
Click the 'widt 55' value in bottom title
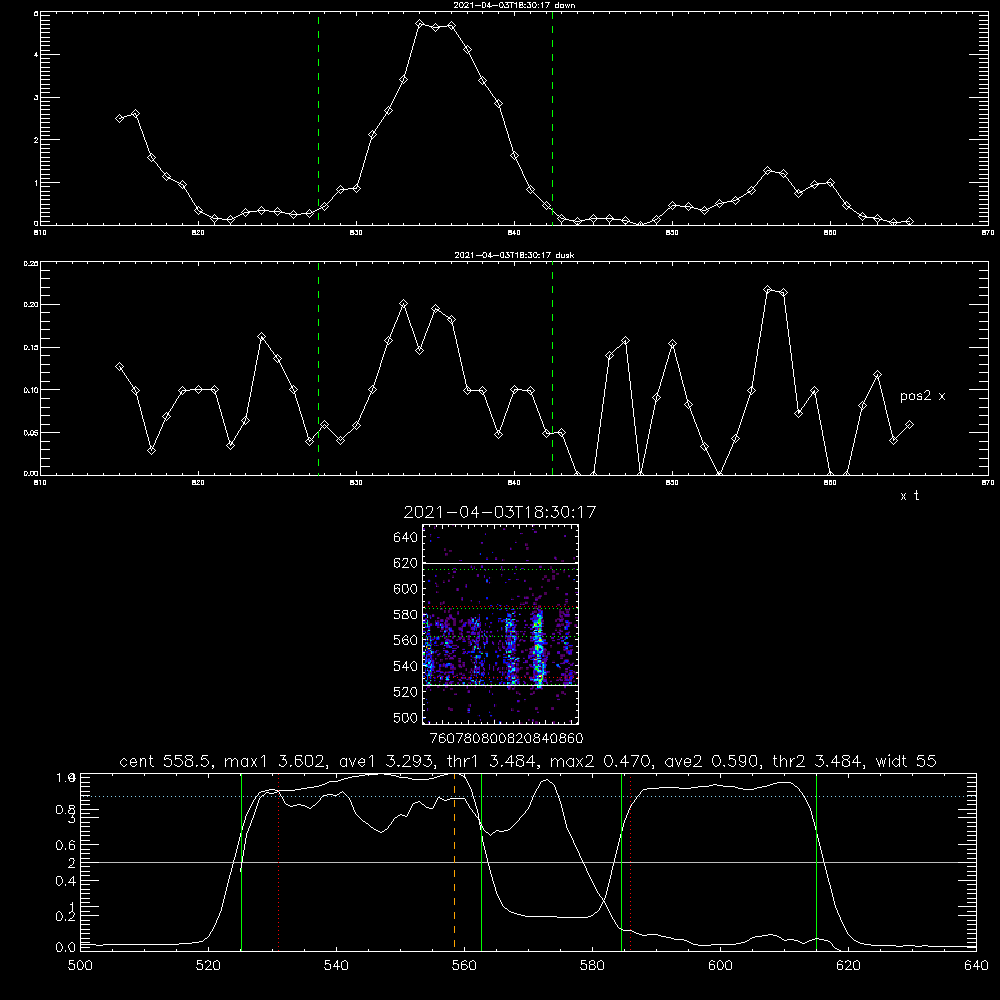(906, 761)
